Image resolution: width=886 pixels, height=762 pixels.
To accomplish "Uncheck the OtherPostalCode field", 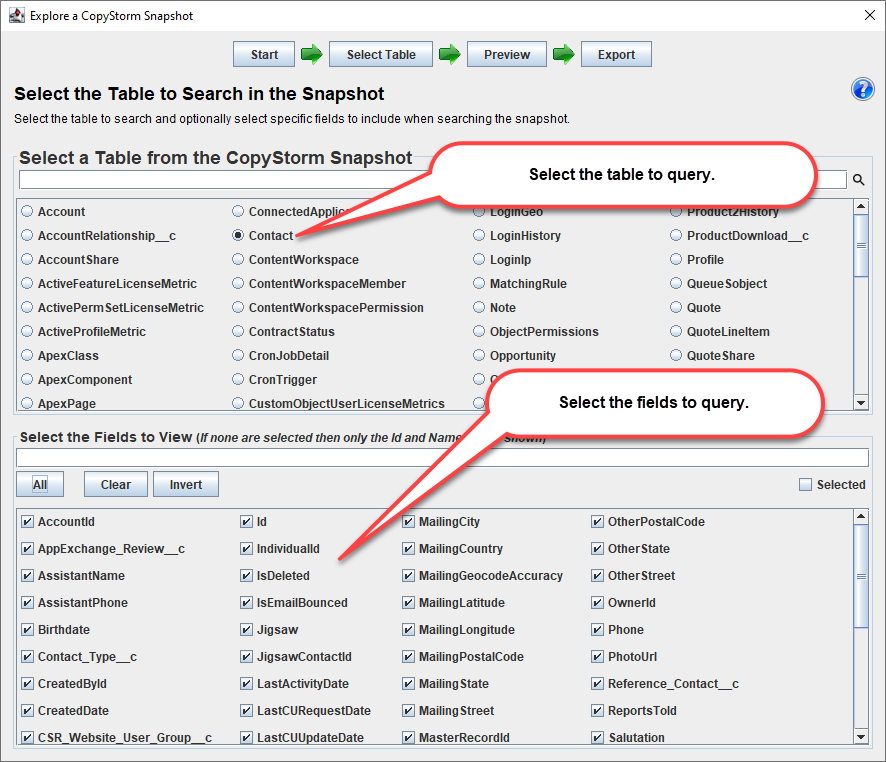I will click(597, 521).
